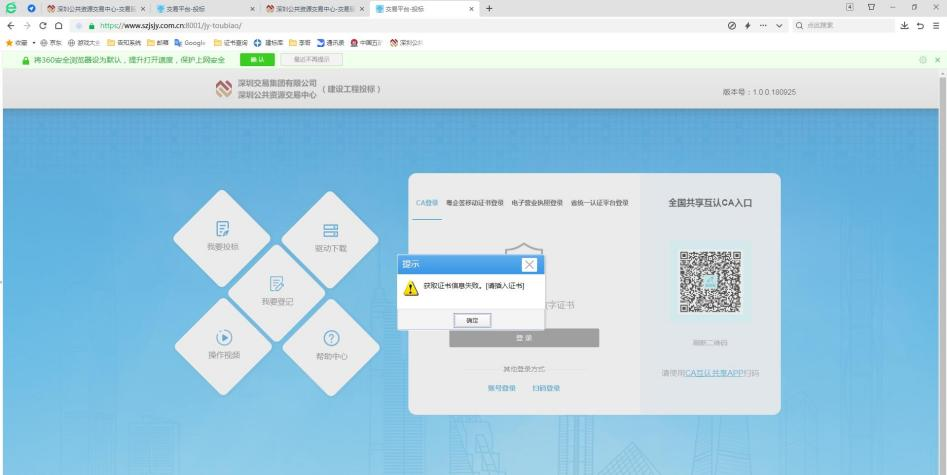Open a new browser tab

[489, 8]
